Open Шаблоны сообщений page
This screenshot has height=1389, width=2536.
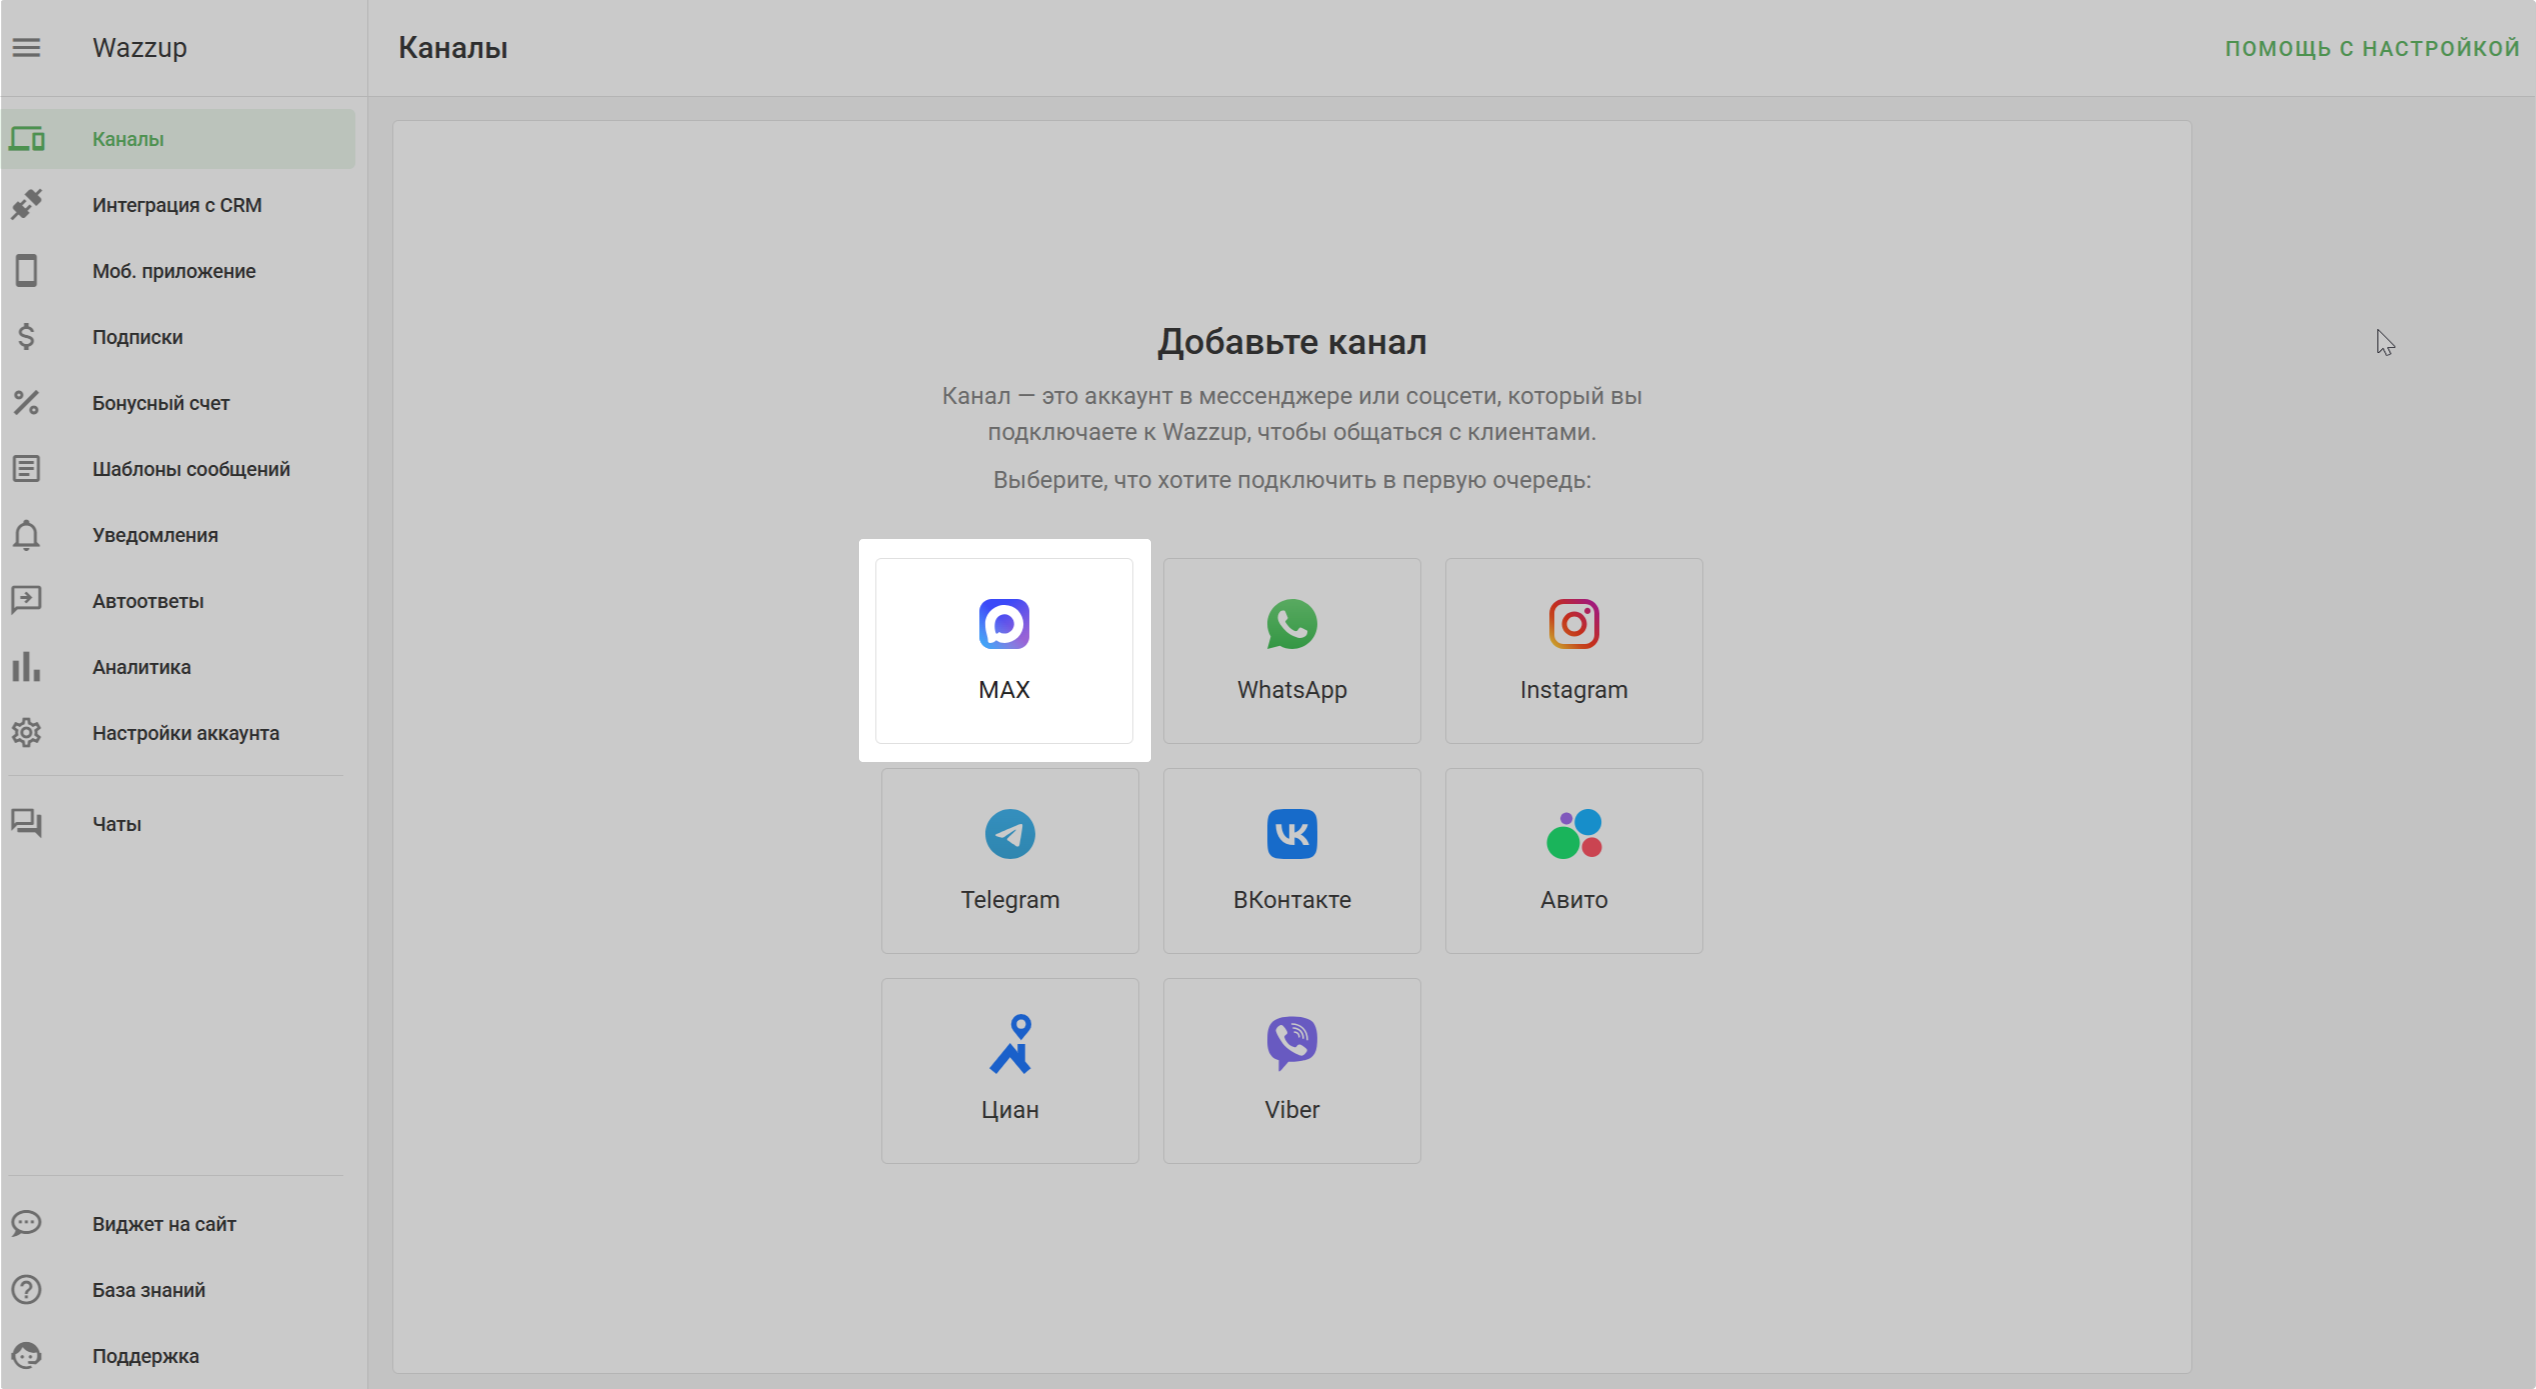coord(178,469)
